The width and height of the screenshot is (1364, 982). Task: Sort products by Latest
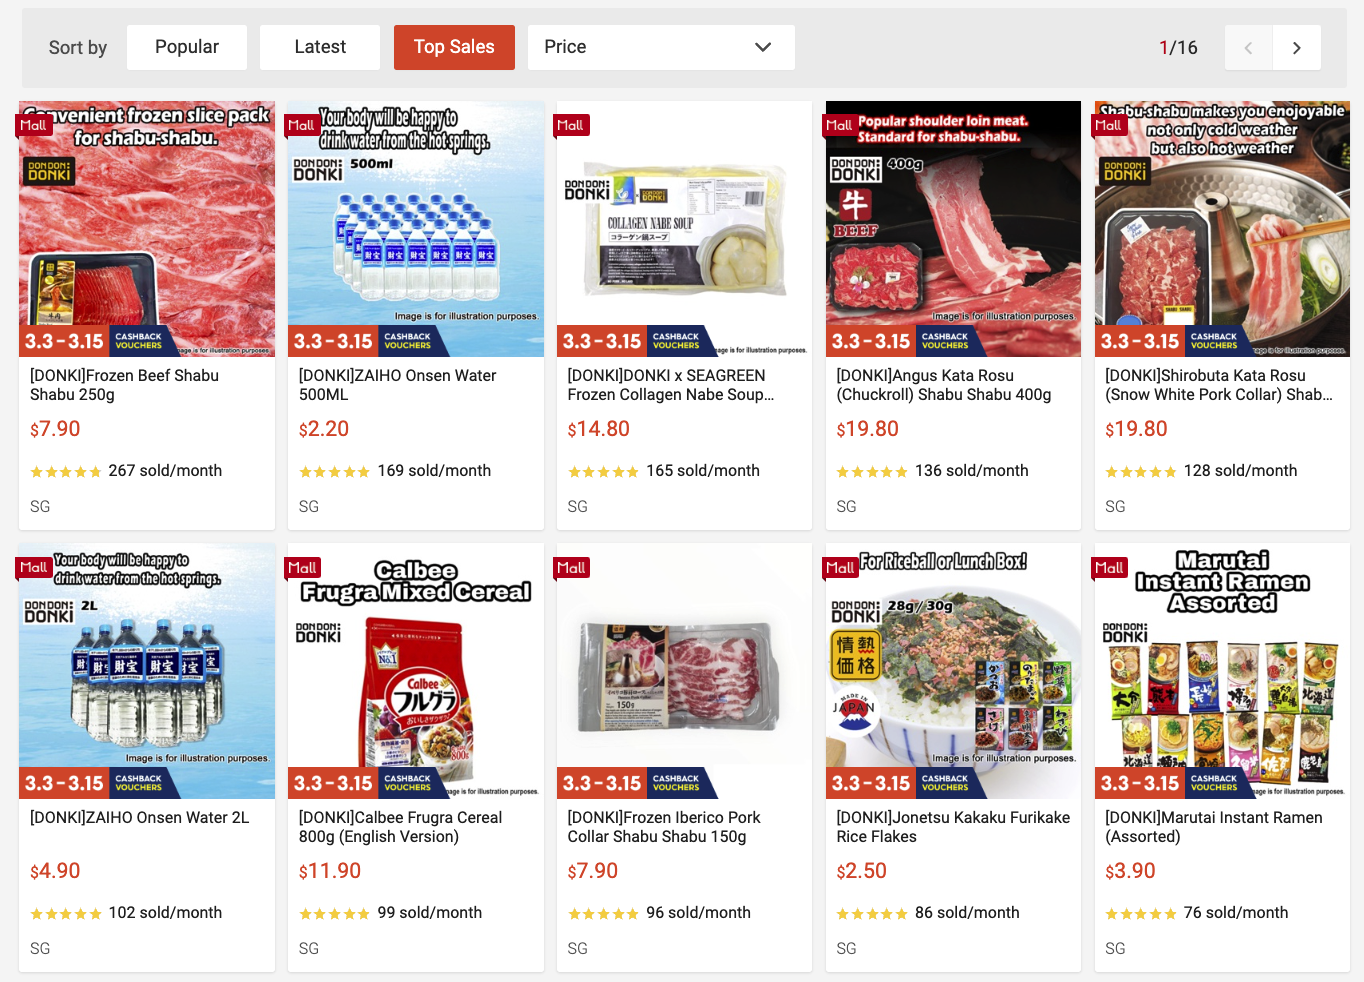320,48
